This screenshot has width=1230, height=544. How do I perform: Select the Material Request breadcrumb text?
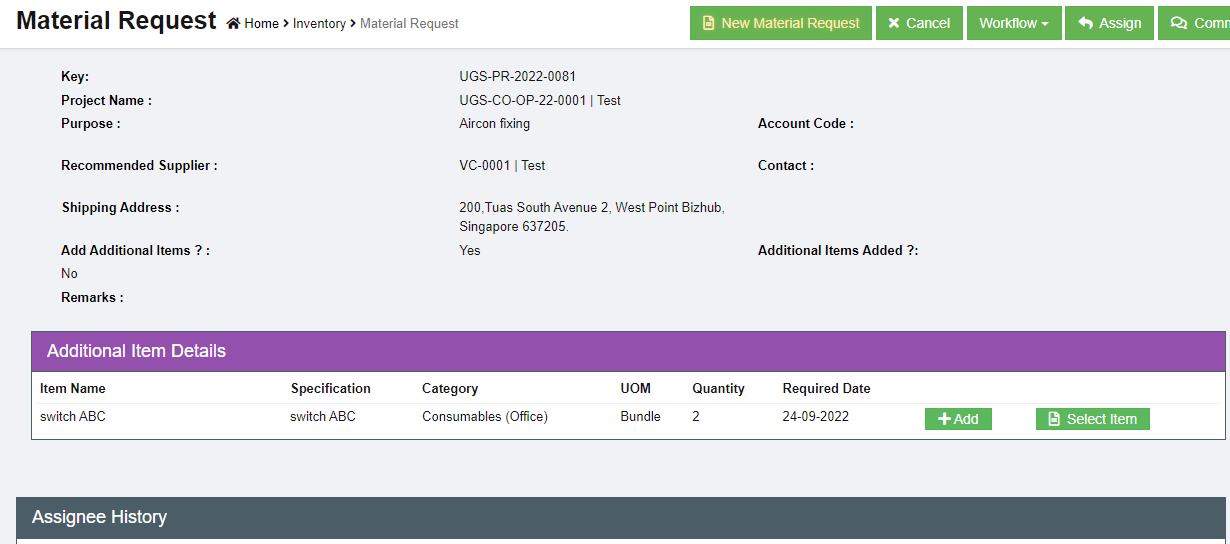tap(409, 23)
